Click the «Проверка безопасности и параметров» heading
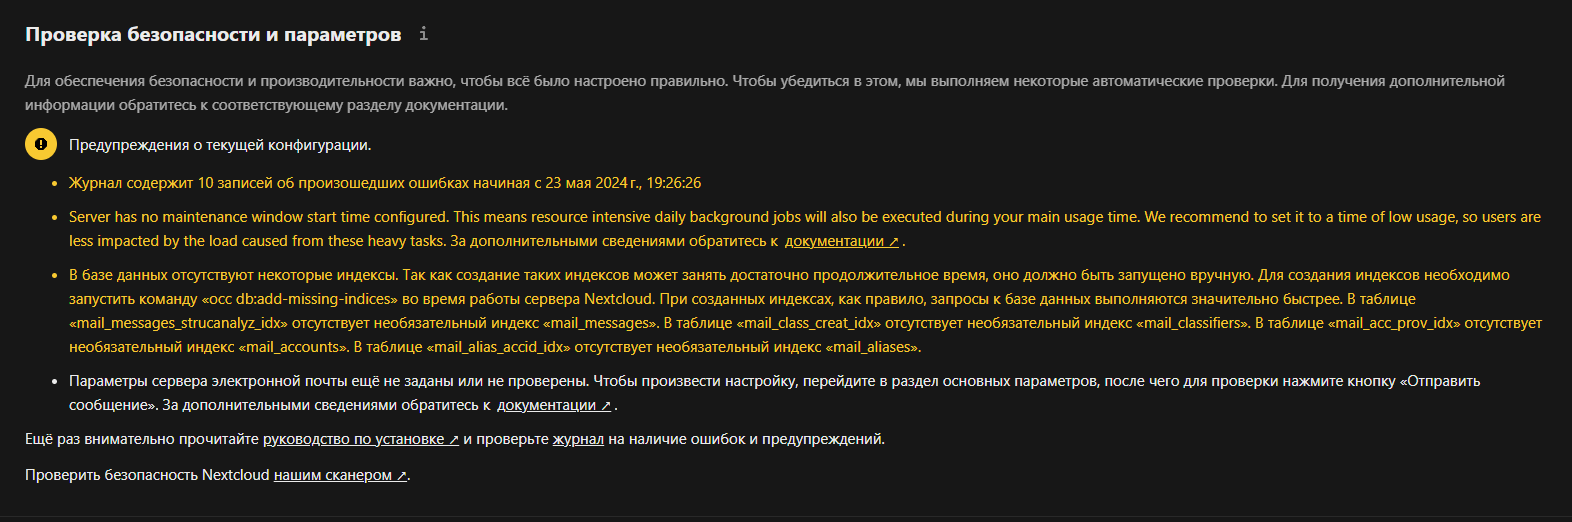Image resolution: width=1572 pixels, height=522 pixels. click(x=213, y=34)
